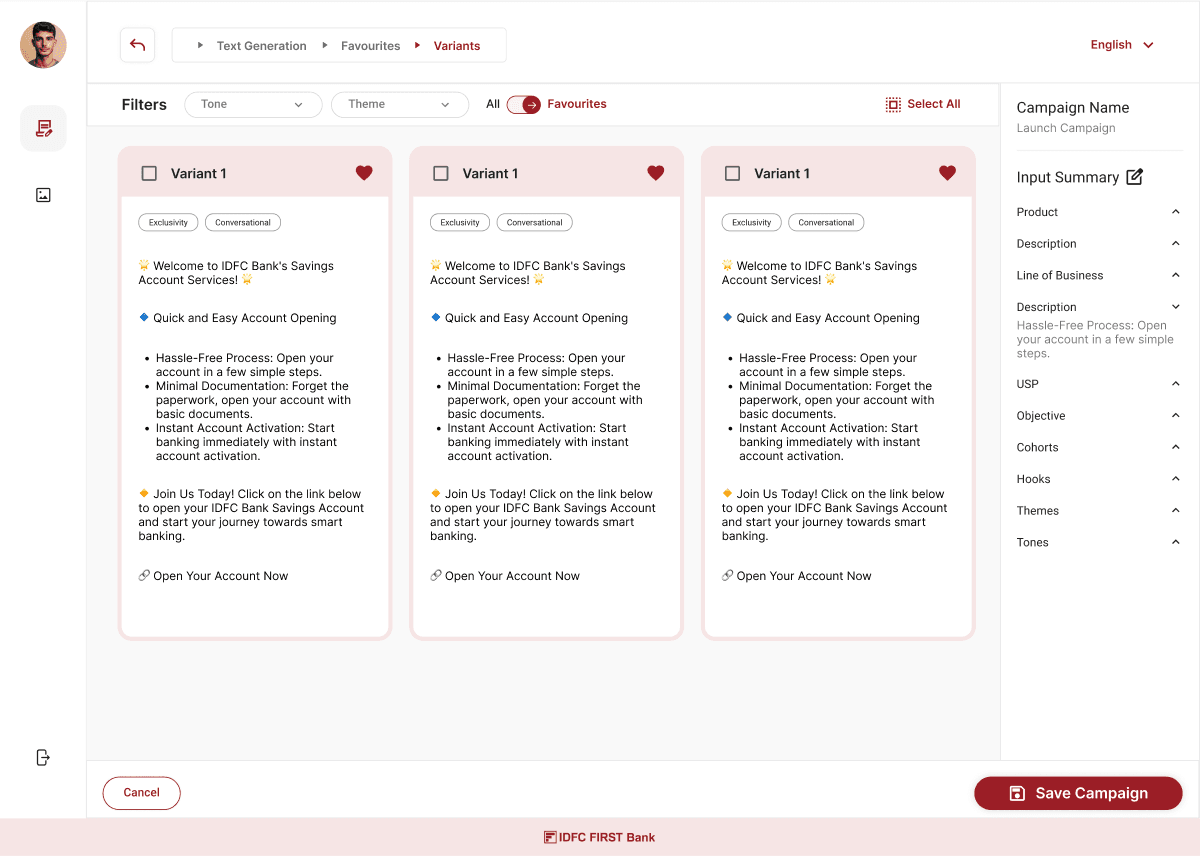Unfavourite the first Variant 1 card heart
Screen dimensions: 1200x856
click(364, 173)
